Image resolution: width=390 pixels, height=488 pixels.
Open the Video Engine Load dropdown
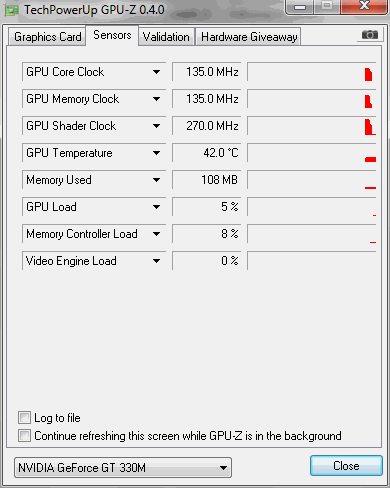156,261
